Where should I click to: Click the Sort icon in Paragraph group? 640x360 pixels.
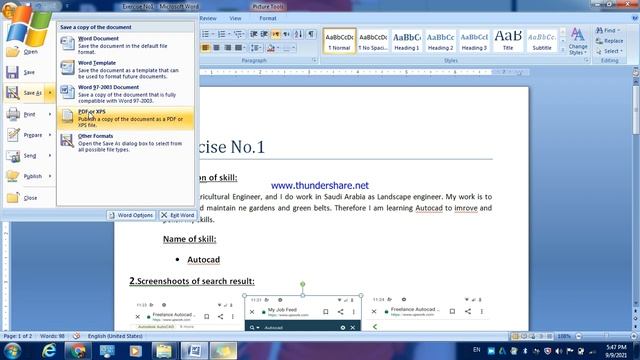[x=299, y=34]
